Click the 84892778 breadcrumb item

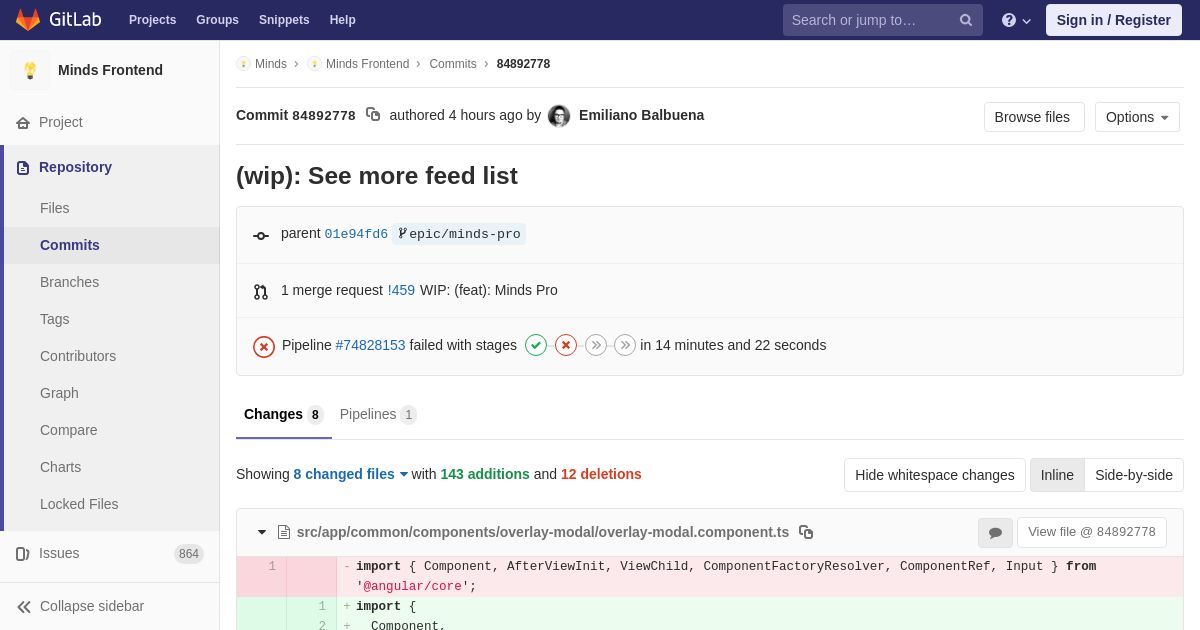523,64
